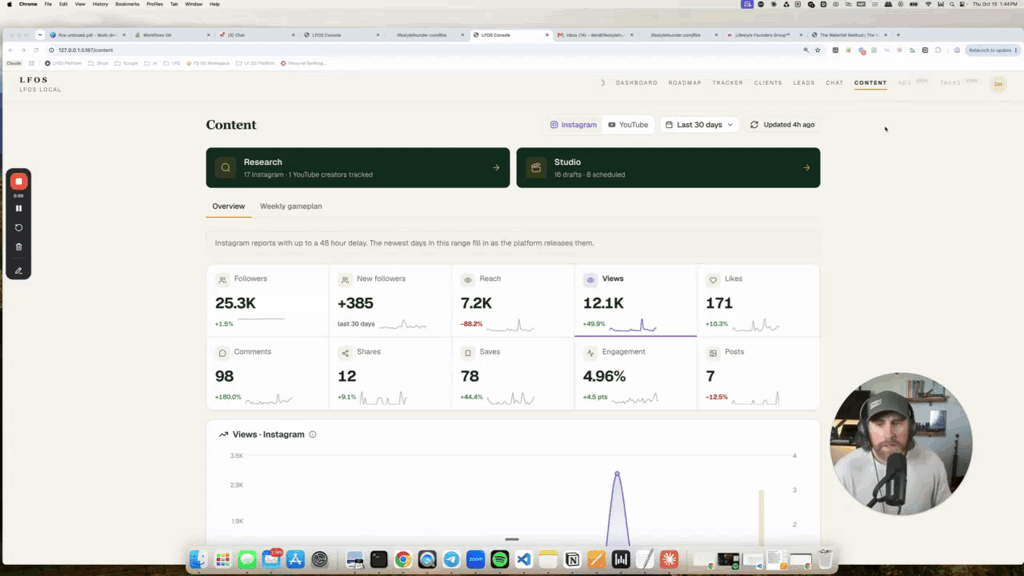Viewport: 1024px width, 576px height.
Task: Select the Followers metric card
Action: [x=268, y=301]
